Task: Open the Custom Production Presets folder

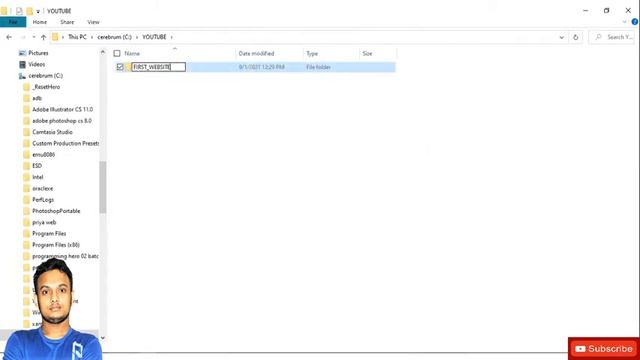Action: (65, 143)
